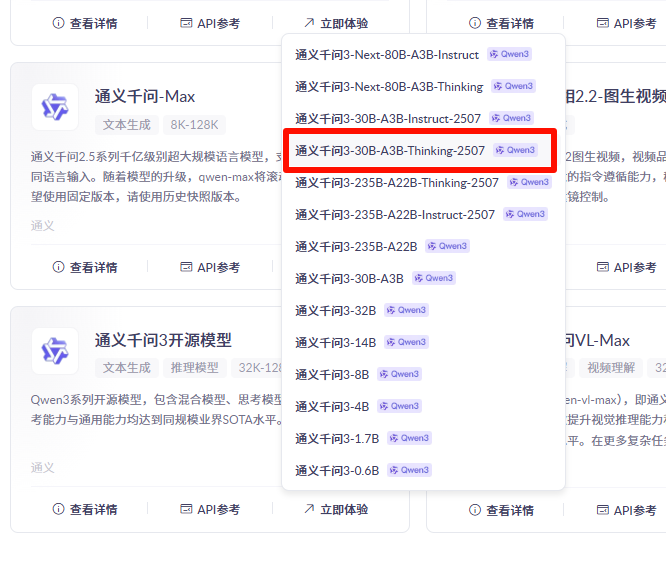Pick 通义千问3-30B-A3B without a suffix
Viewport: 666px width, 565px height.
[423, 278]
